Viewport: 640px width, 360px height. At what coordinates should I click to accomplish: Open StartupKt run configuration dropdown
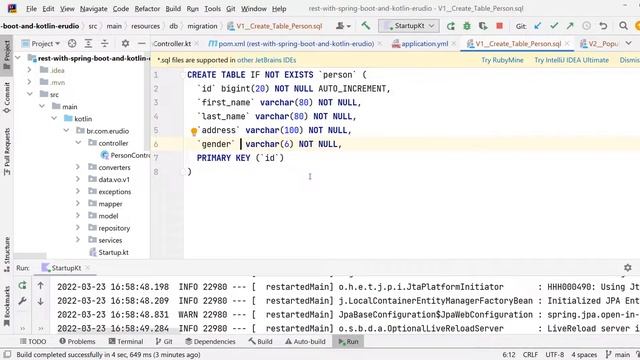(409, 26)
